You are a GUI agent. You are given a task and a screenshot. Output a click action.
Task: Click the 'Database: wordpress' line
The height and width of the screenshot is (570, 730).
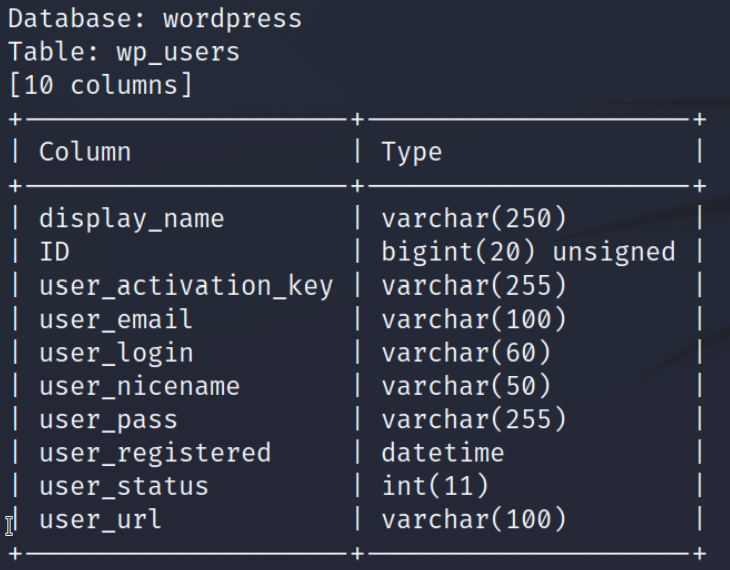click(155, 19)
